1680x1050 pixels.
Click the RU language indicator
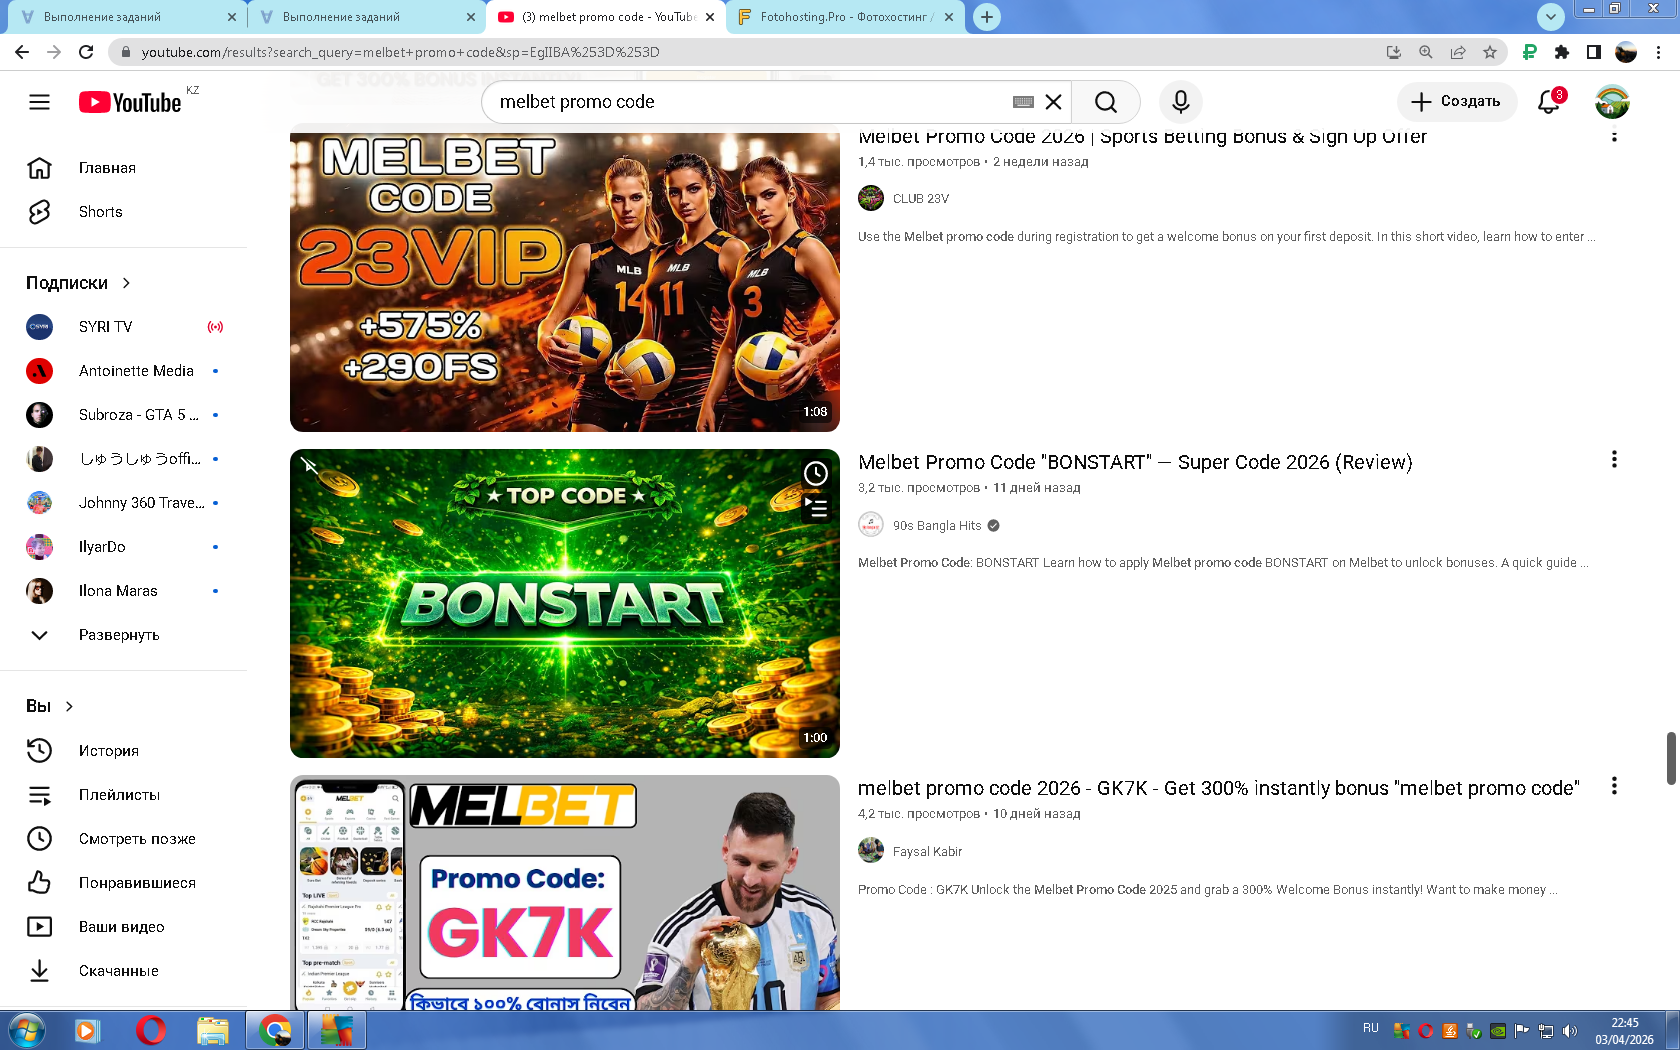tap(1371, 1028)
